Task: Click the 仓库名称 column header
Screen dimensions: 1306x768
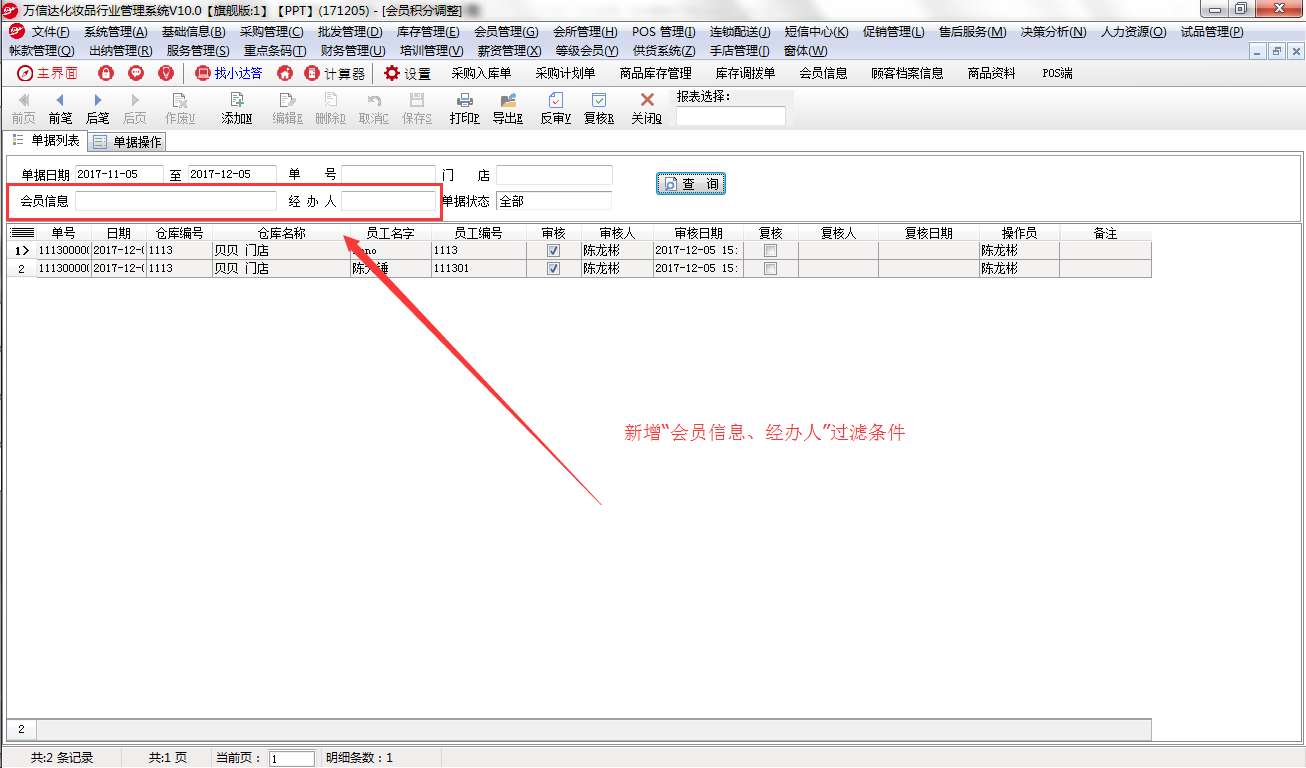Action: click(x=281, y=233)
